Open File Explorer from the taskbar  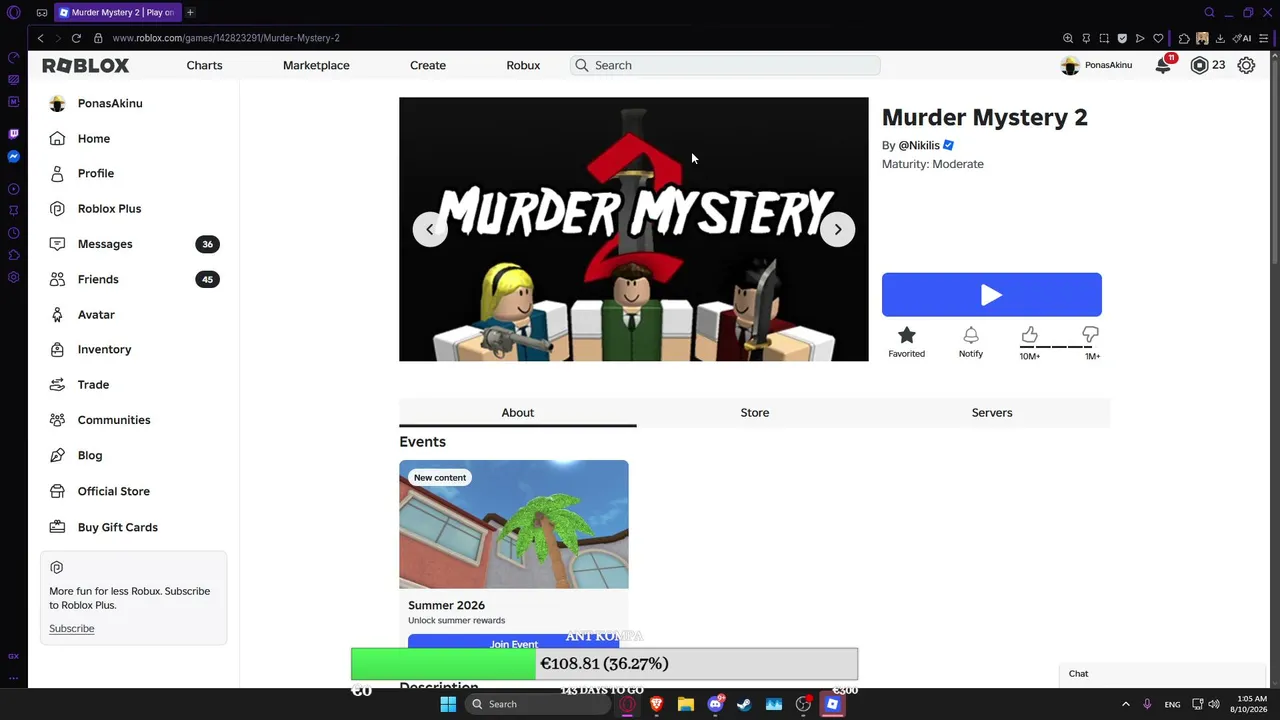686,704
